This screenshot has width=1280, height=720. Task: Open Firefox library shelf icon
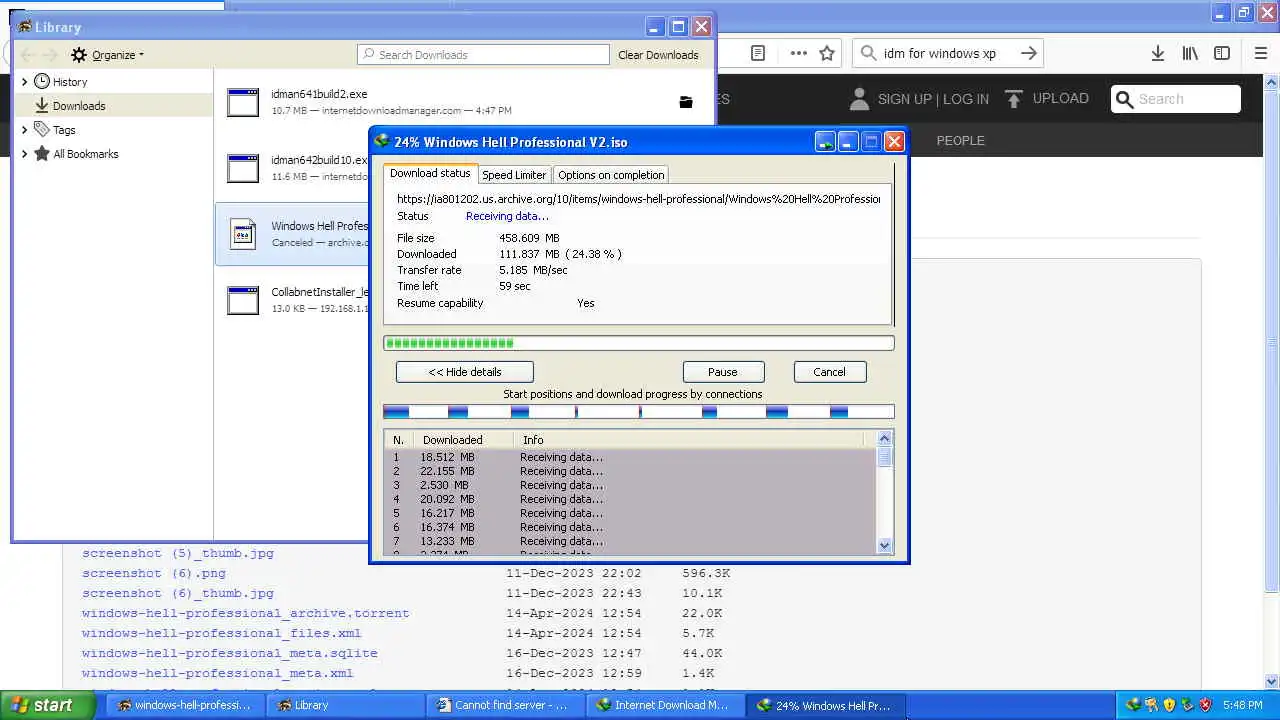coord(1190,53)
